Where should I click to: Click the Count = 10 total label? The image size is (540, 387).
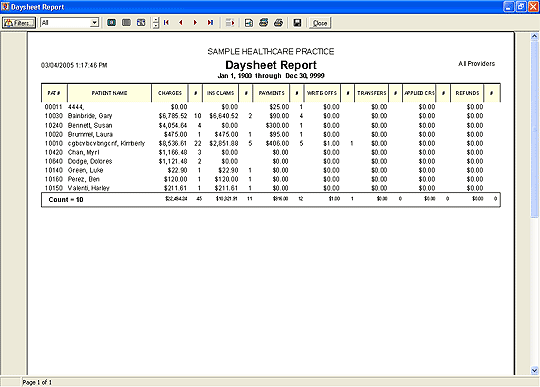(x=66, y=200)
